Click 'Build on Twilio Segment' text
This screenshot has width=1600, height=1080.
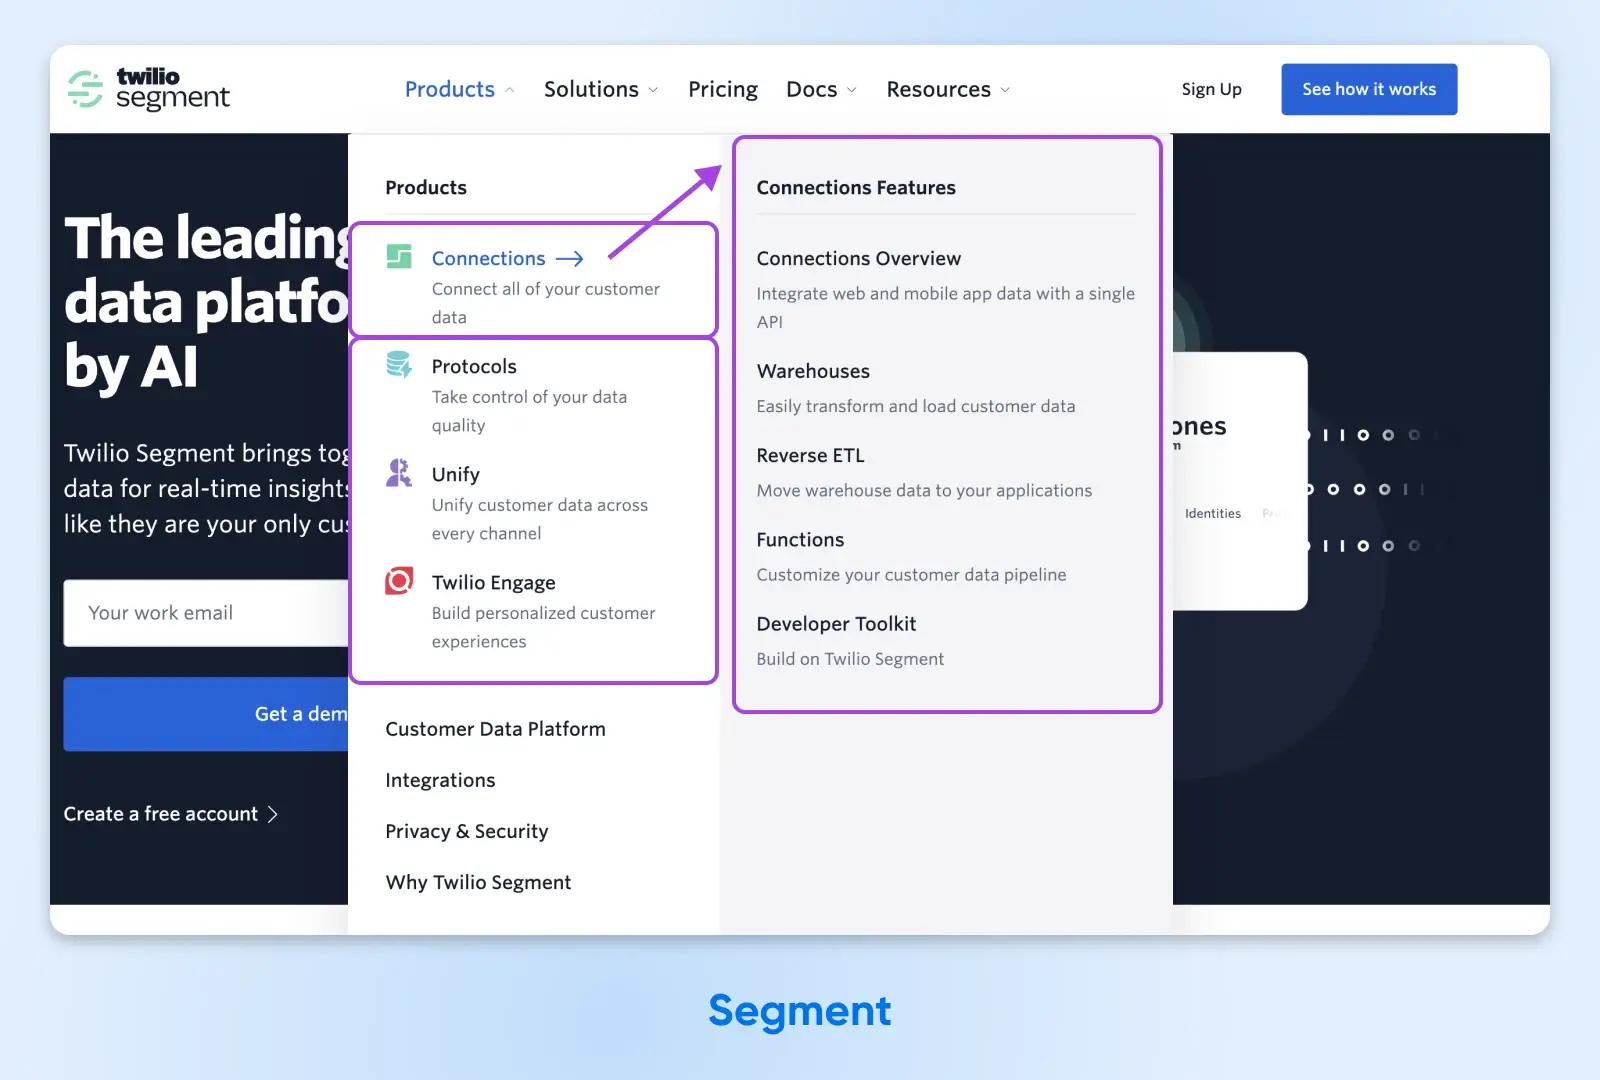[850, 659]
